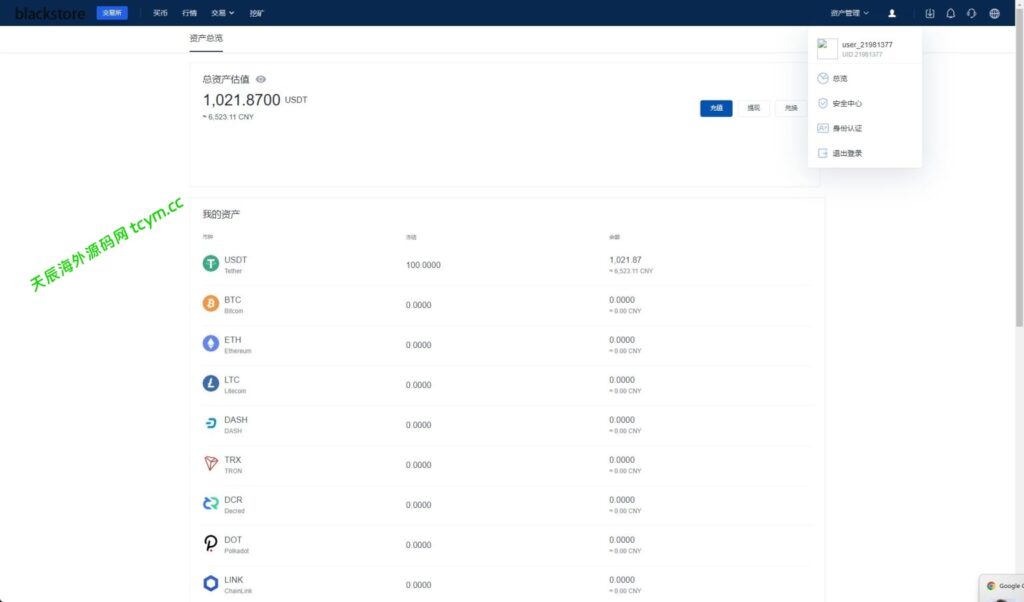Viewport: 1024px width, 602px height.
Task: Click the user profile icon in header
Action: (x=892, y=13)
